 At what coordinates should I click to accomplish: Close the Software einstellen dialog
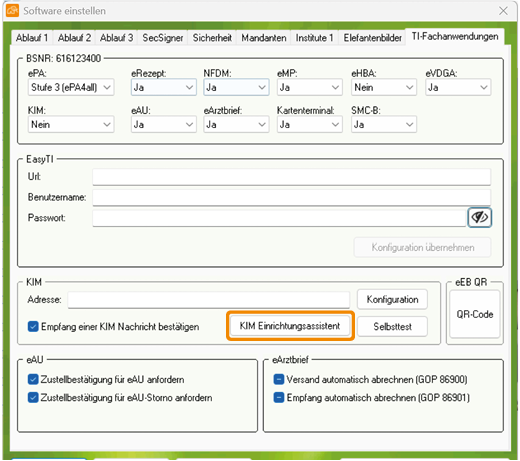pyautogui.click(x=503, y=11)
